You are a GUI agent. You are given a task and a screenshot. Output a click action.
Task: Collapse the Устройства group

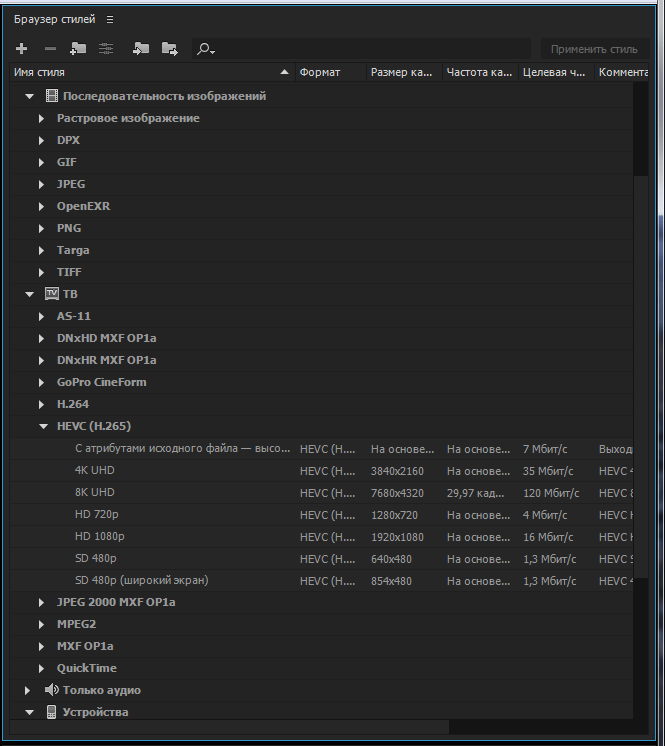tap(29, 712)
